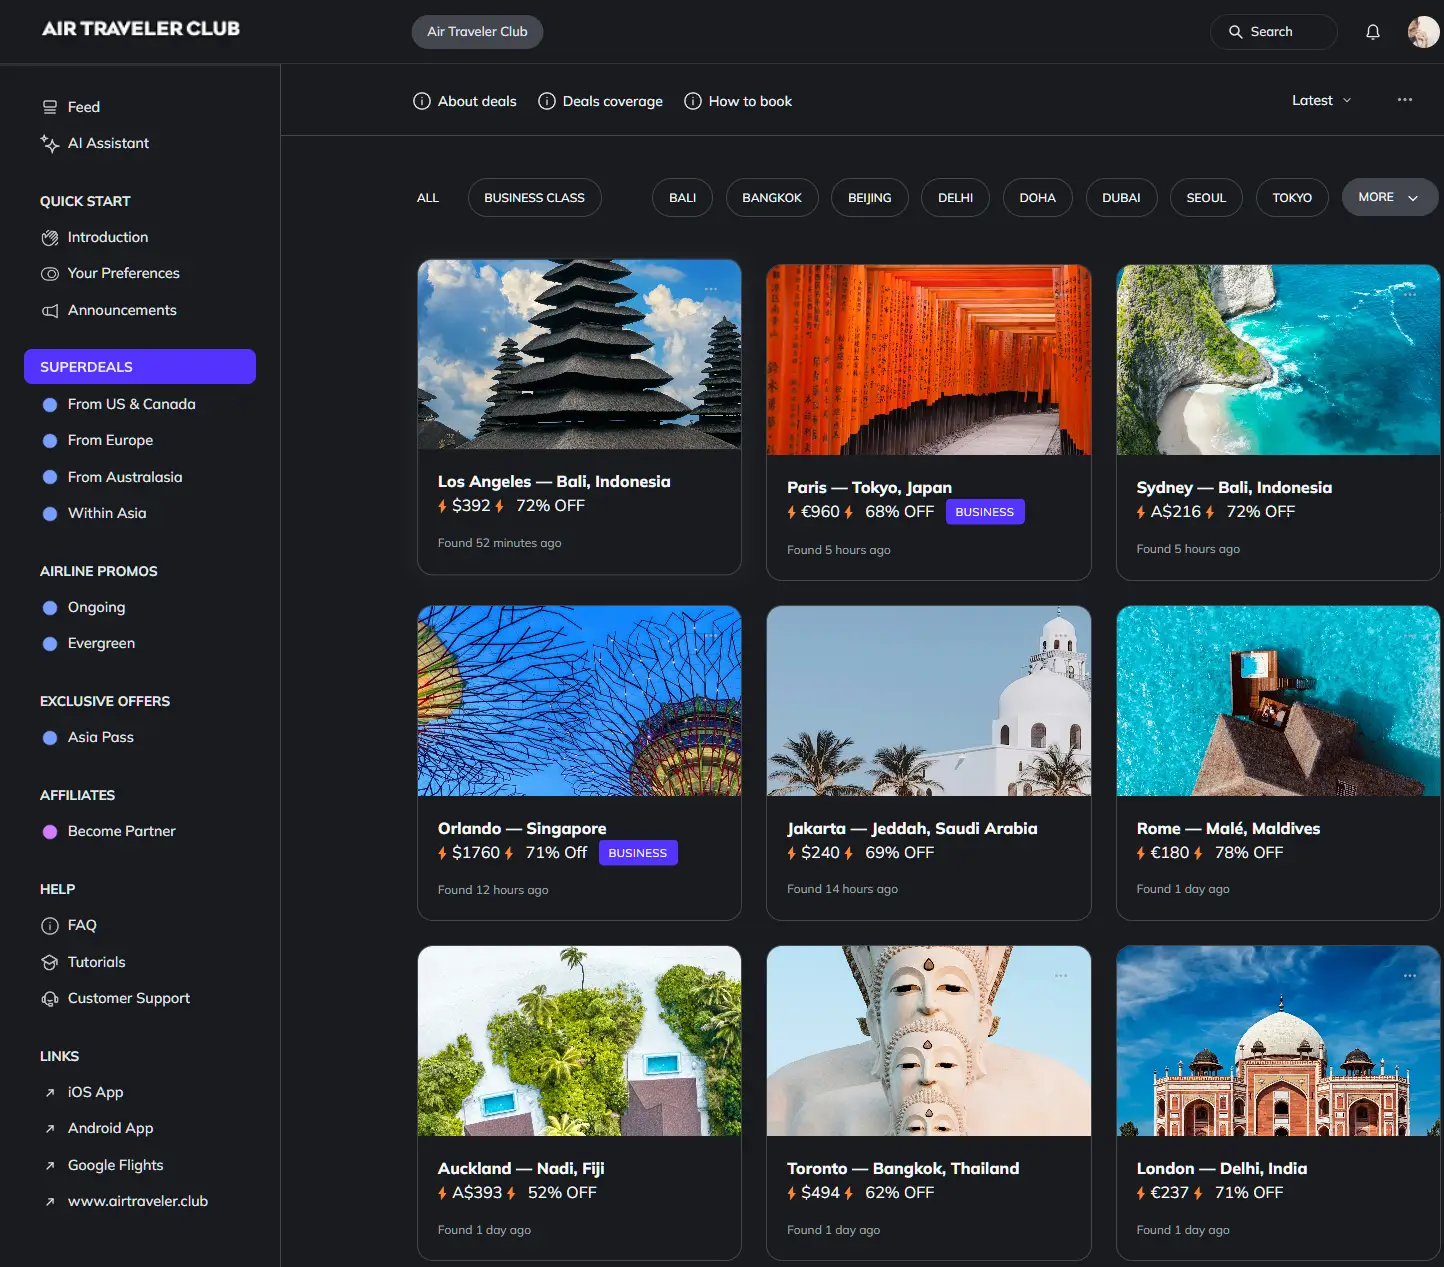Screen dimensions: 1444x1267
Task: Click the Become Partner link
Action: click(121, 831)
